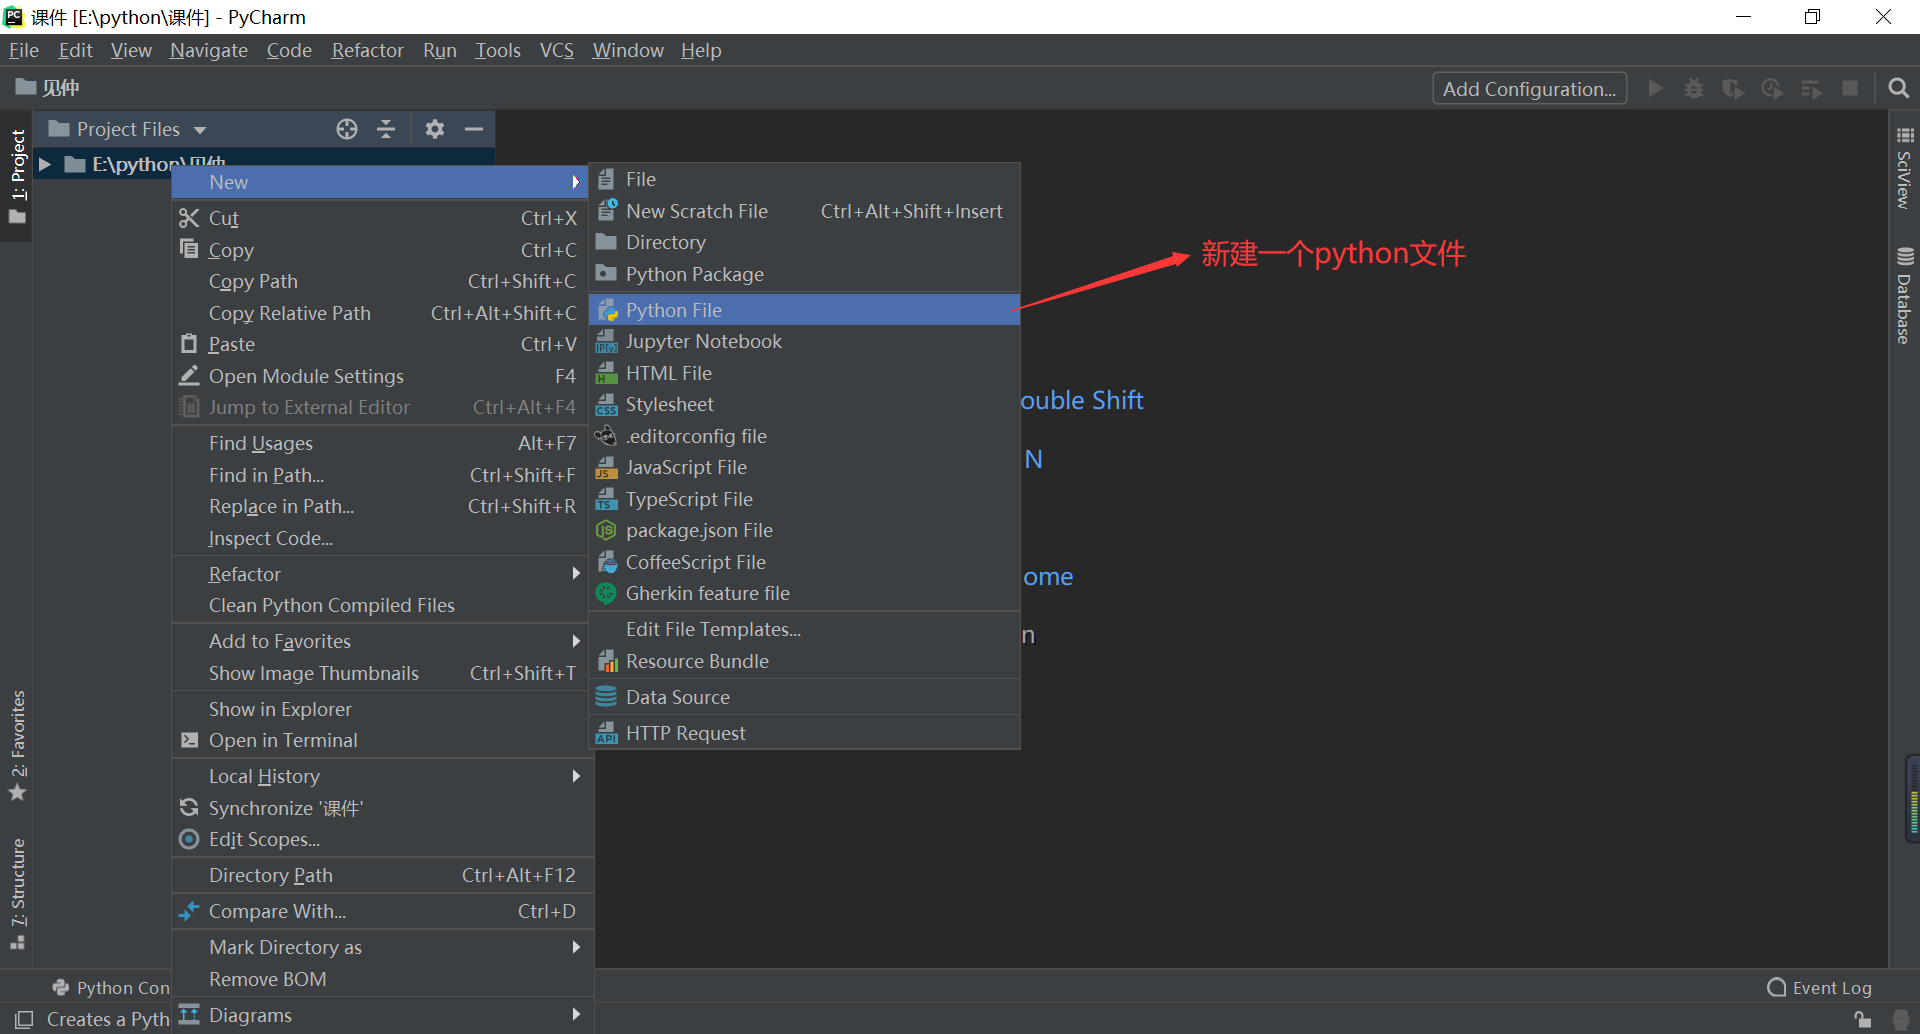Open the VCS menu
1920x1034 pixels.
557,50
